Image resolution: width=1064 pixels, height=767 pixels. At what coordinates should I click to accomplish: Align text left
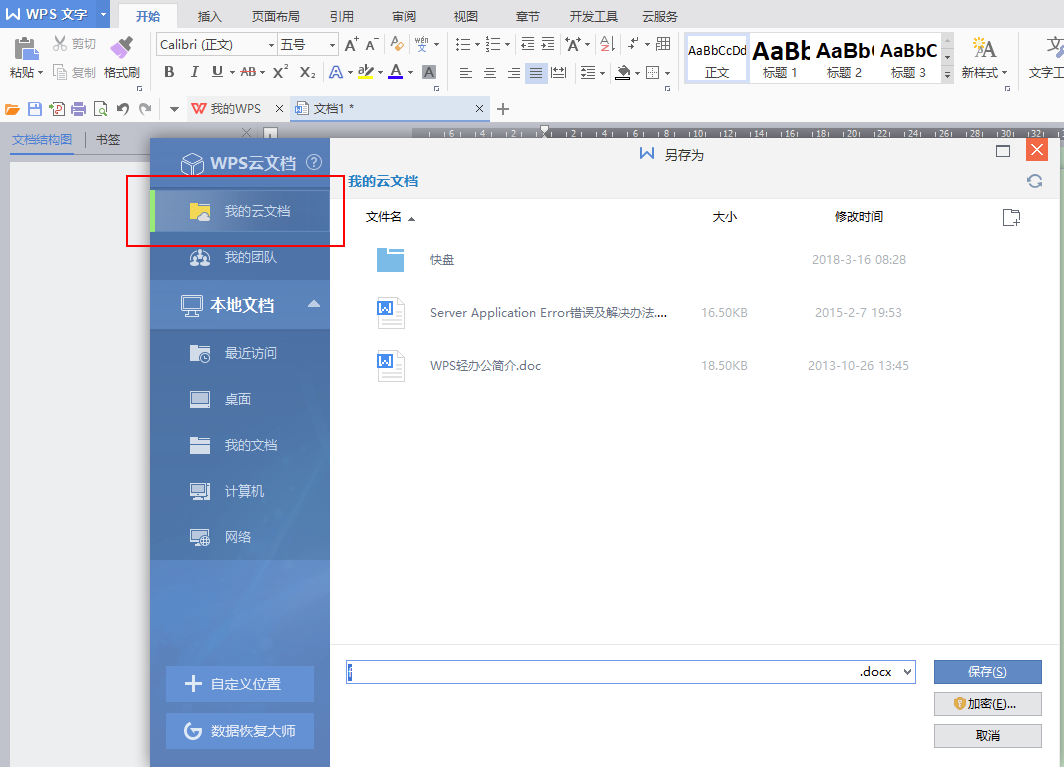[466, 73]
